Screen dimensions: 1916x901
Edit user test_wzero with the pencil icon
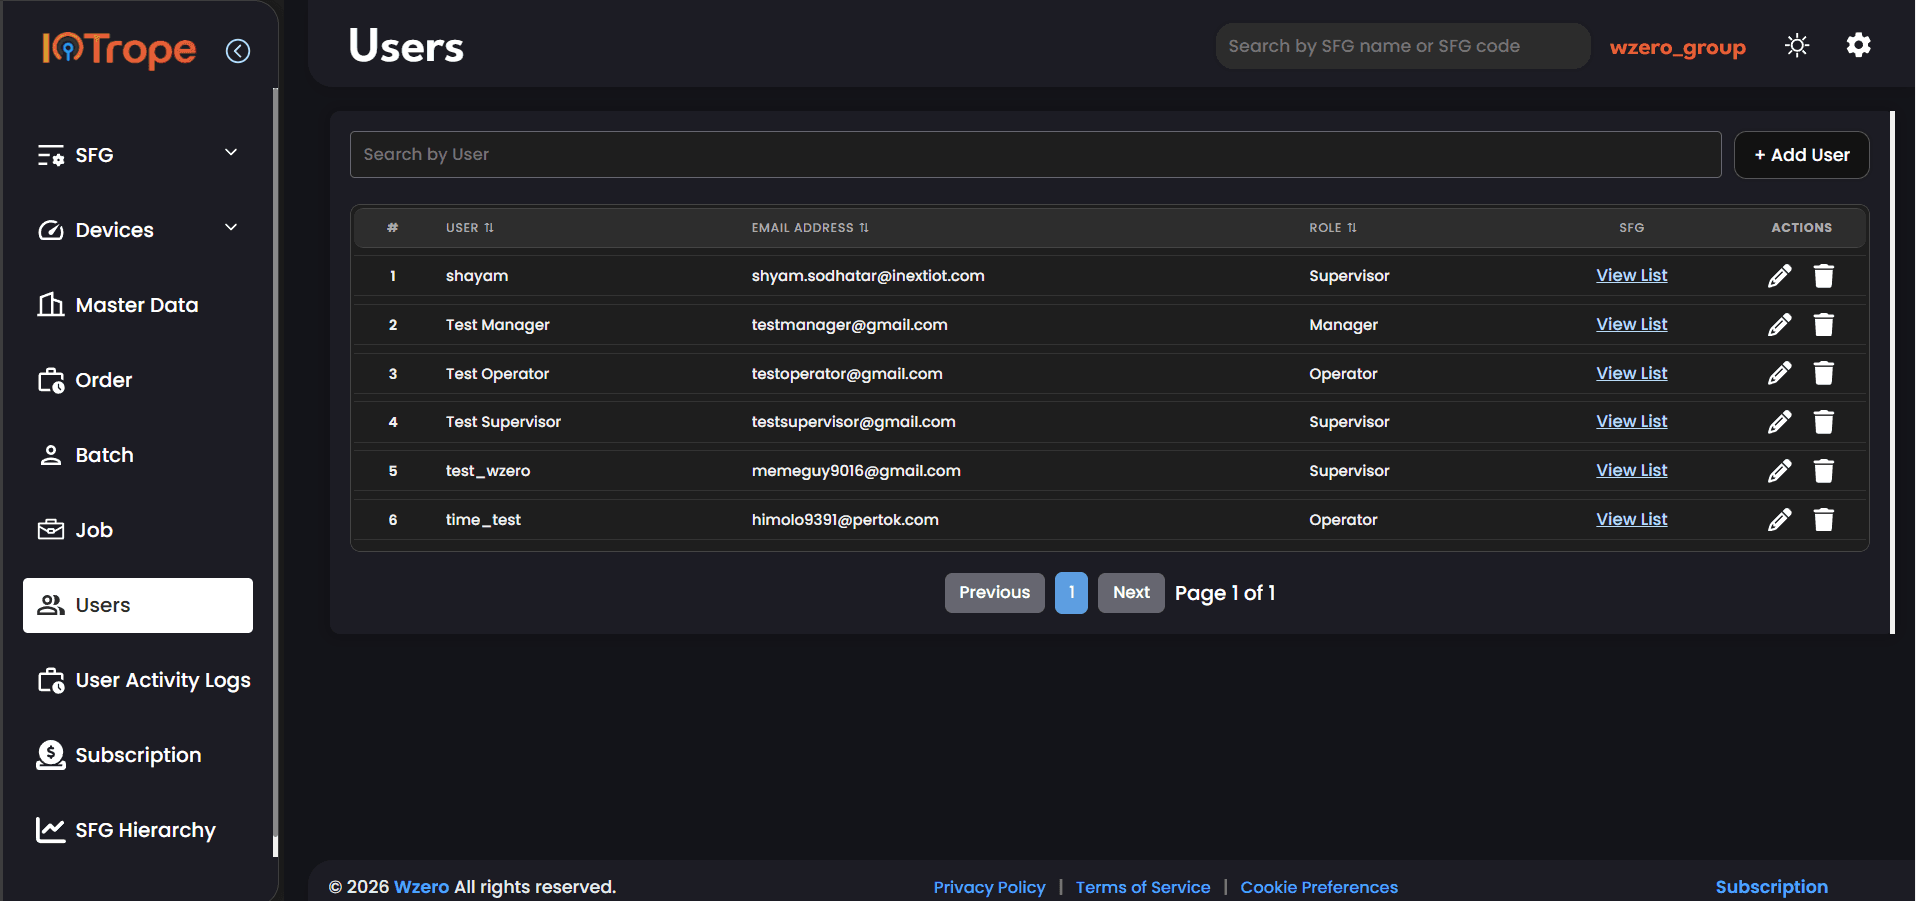tap(1779, 471)
